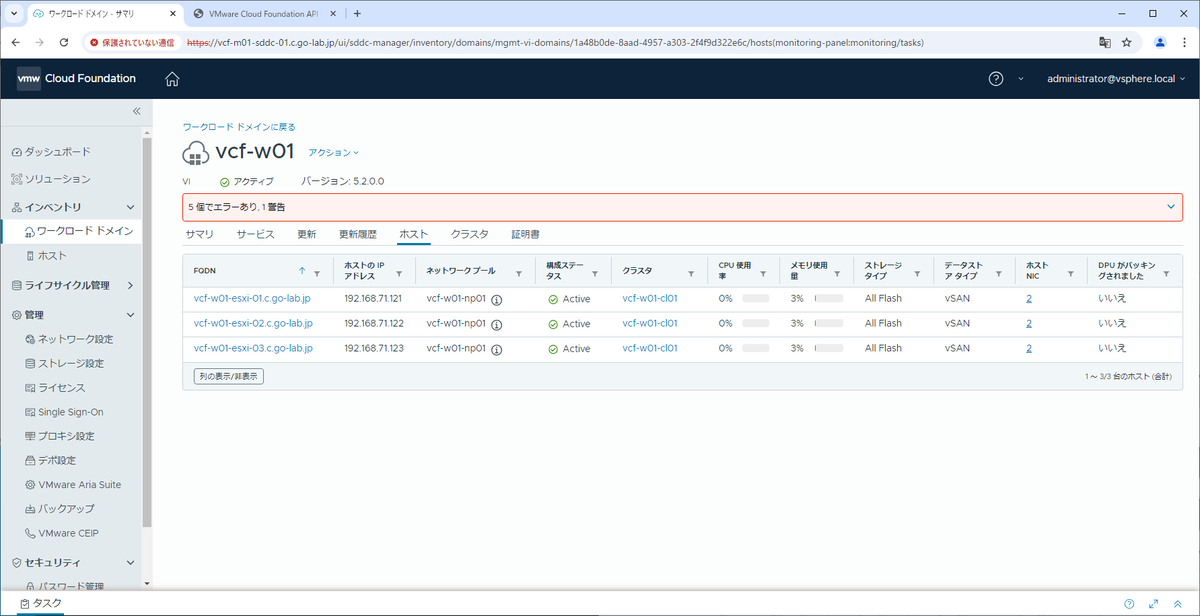Open administrator@vsphere.local user dropdown
Viewport: 1200px width, 616px height.
(x=1116, y=79)
